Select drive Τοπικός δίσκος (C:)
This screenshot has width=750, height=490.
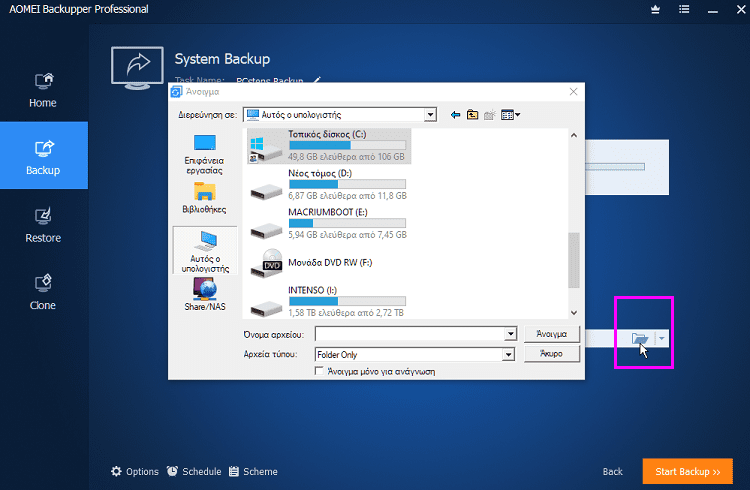click(x=329, y=146)
